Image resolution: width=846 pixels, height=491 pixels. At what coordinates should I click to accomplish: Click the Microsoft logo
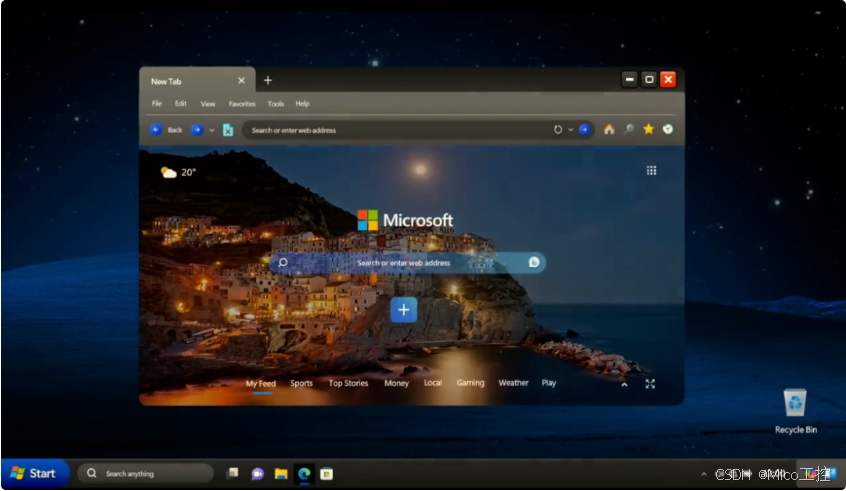click(405, 220)
